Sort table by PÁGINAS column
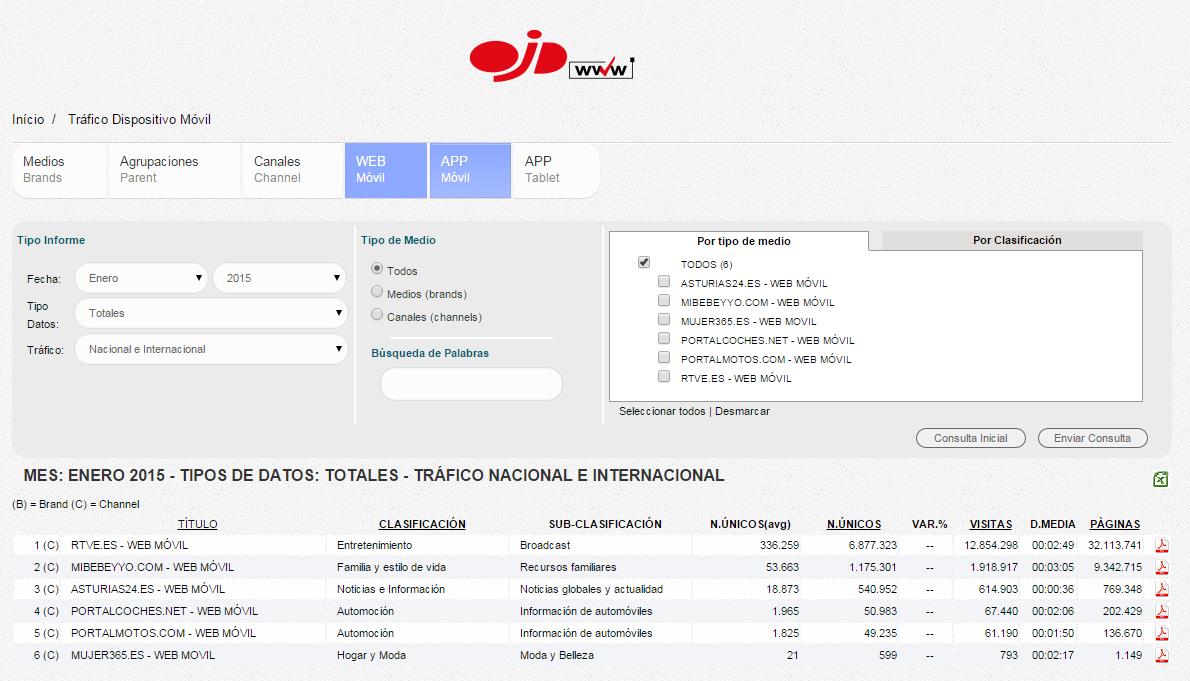Screen dimensions: 1190x681 point(1115,524)
